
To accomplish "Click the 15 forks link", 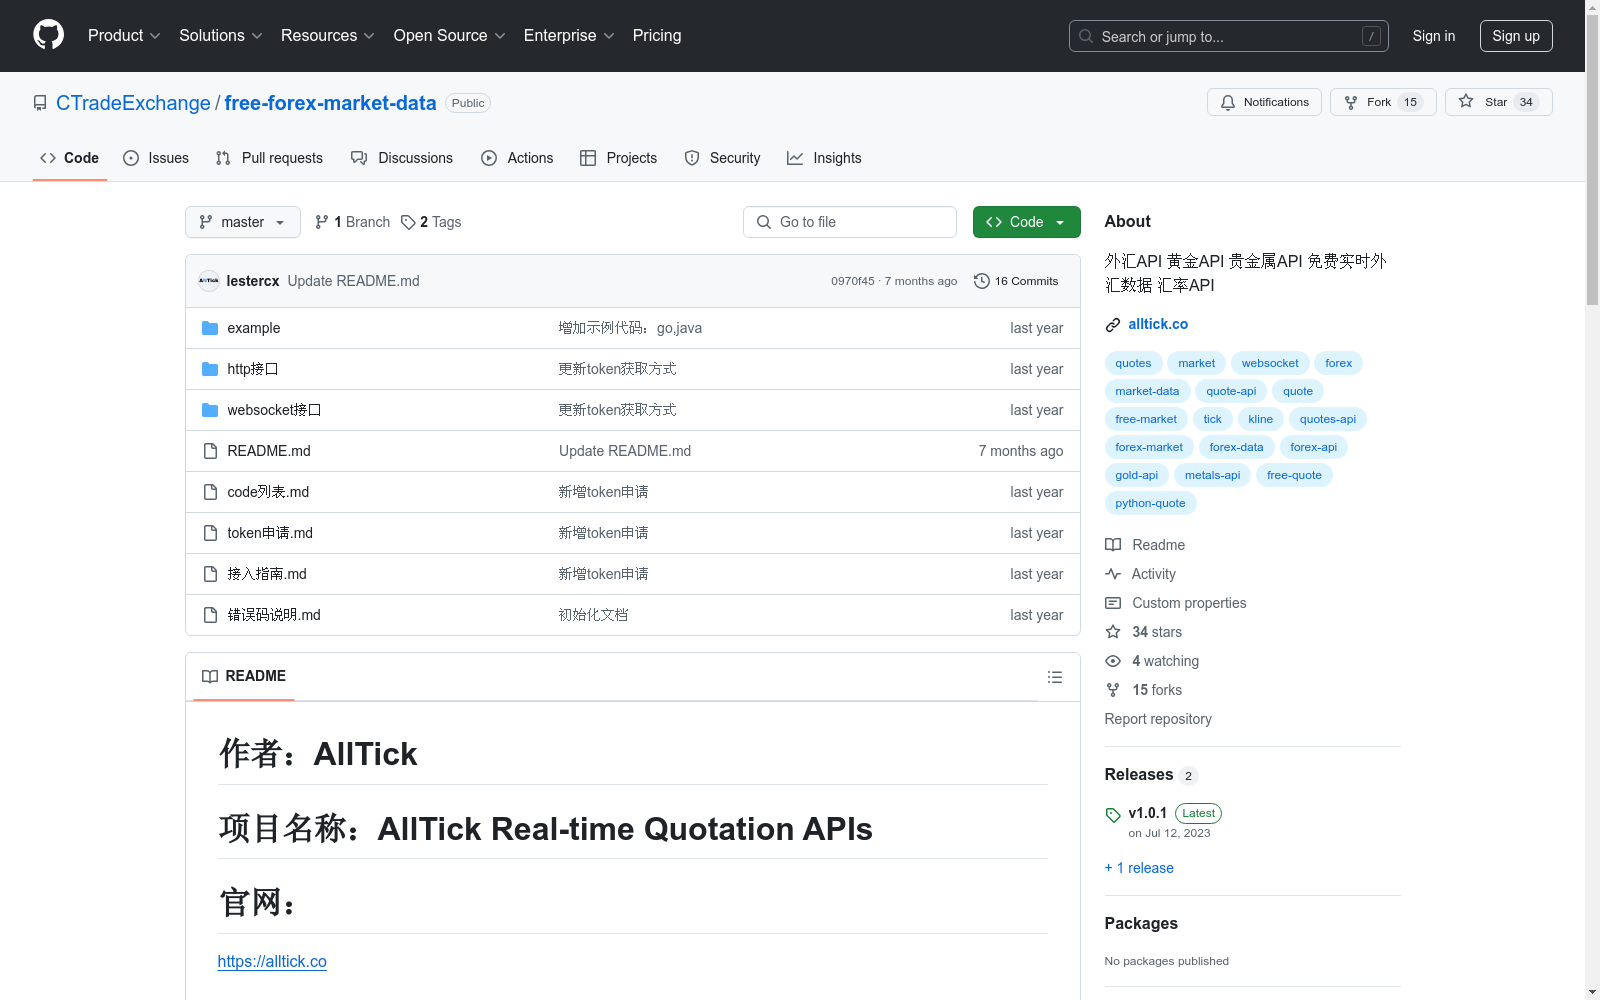I will pos(1157,690).
